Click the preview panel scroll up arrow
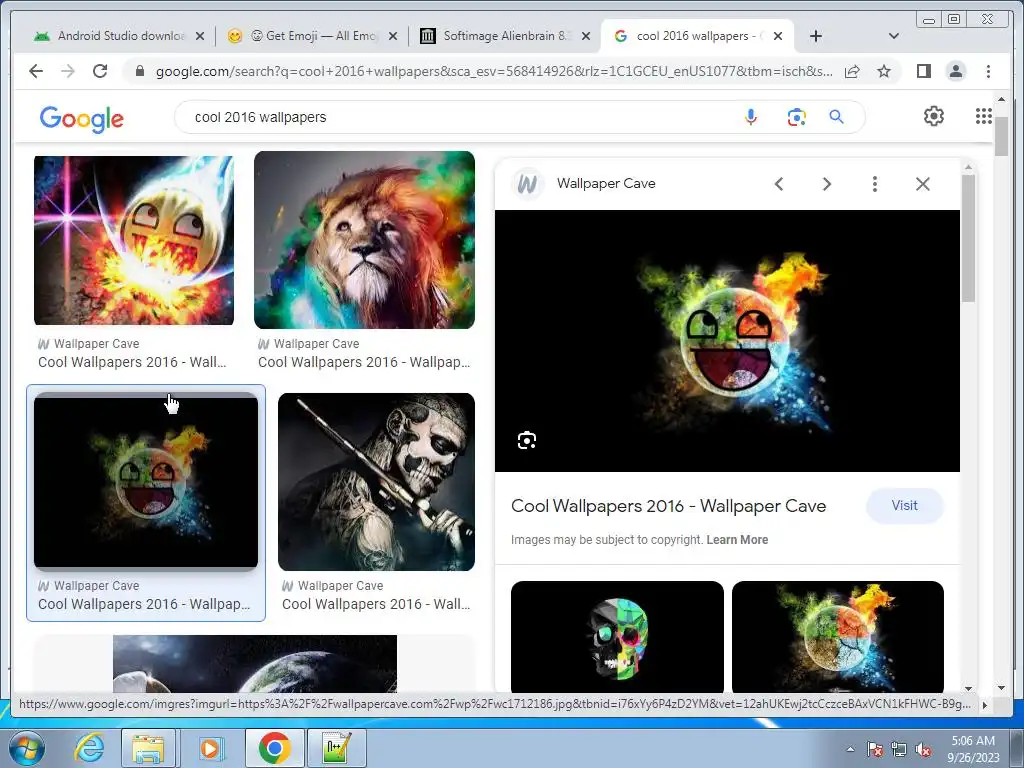The height and width of the screenshot is (768, 1024). 968,168
